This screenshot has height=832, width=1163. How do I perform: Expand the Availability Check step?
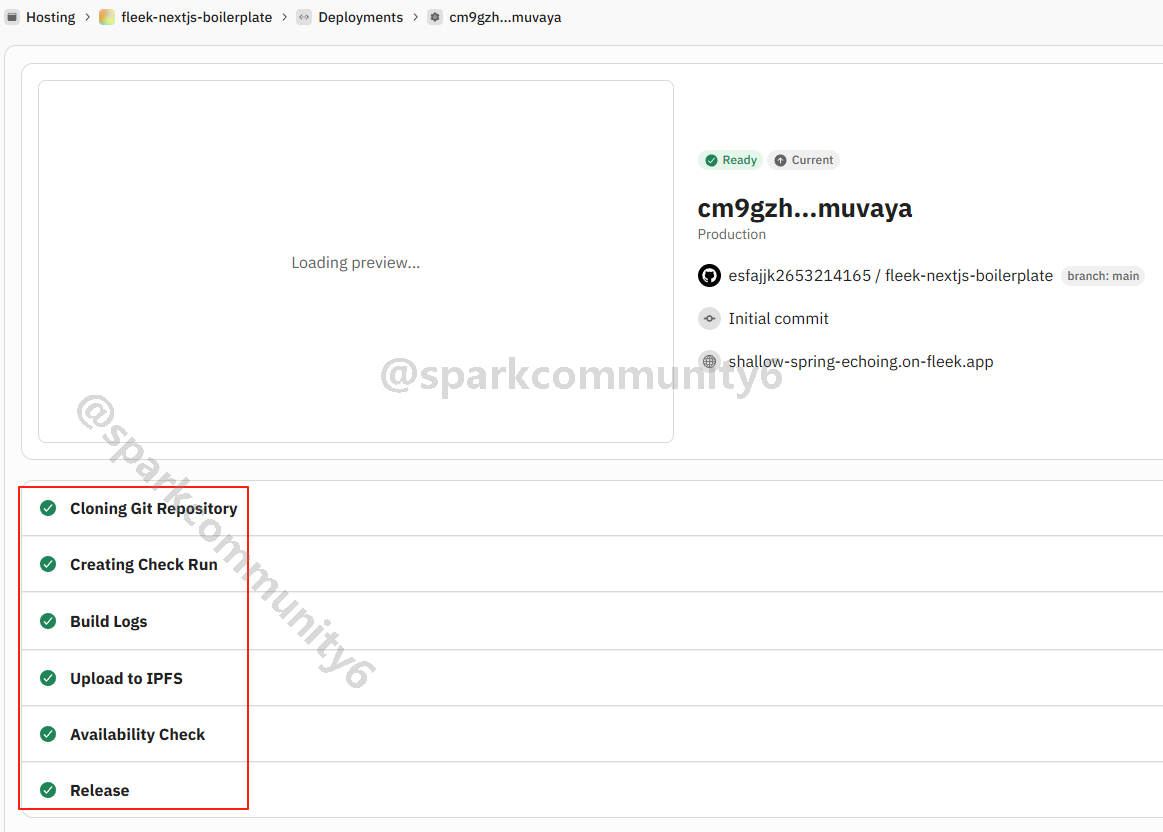click(593, 734)
